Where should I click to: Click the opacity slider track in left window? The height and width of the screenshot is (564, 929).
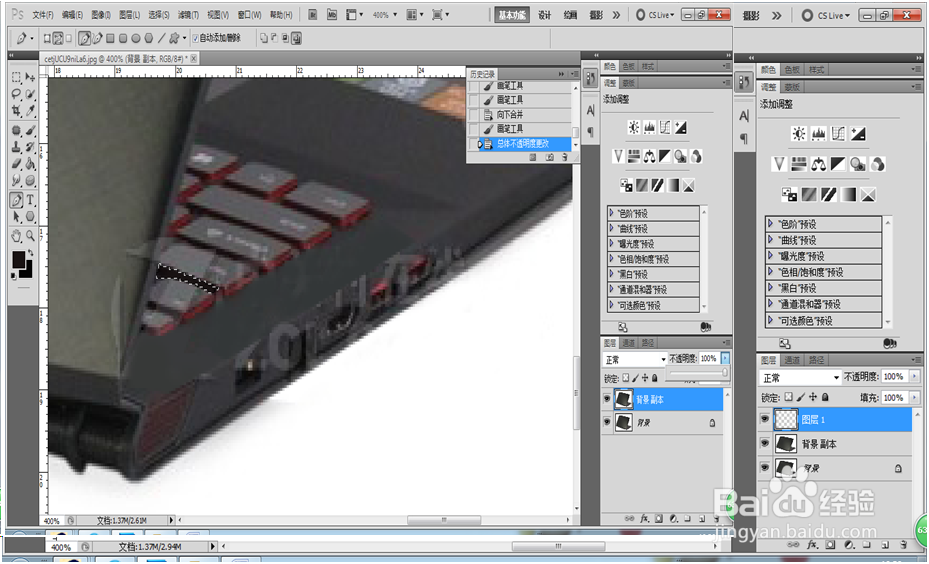pos(697,372)
